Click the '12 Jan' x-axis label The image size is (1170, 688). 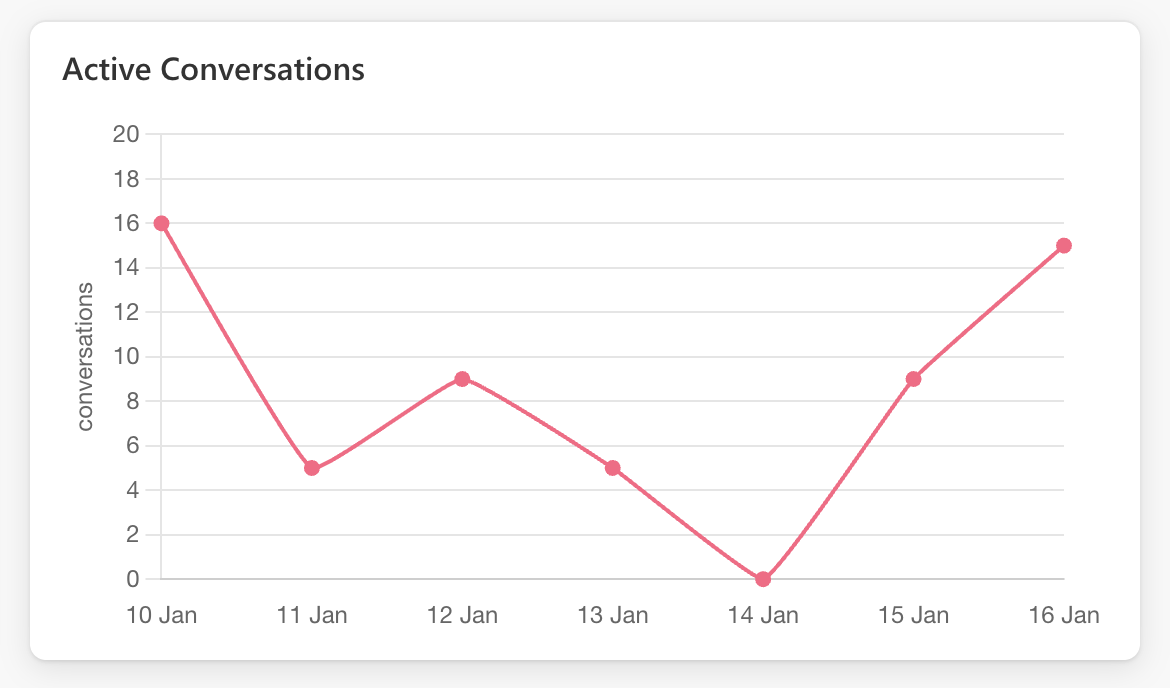click(x=462, y=615)
